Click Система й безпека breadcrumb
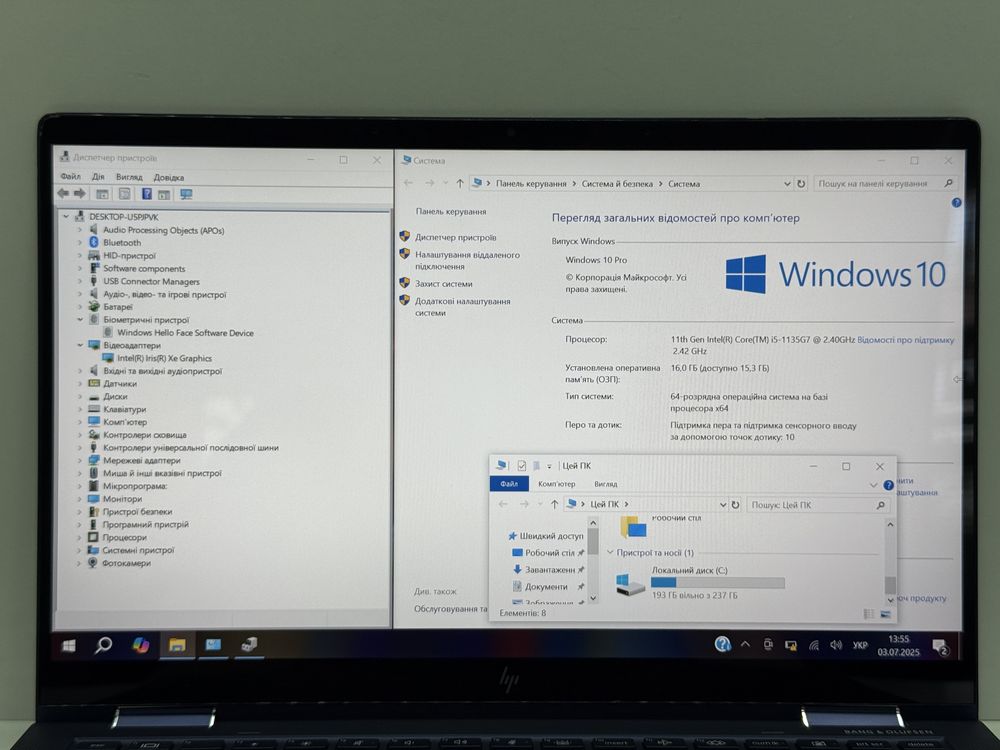1000x750 pixels. 617,184
